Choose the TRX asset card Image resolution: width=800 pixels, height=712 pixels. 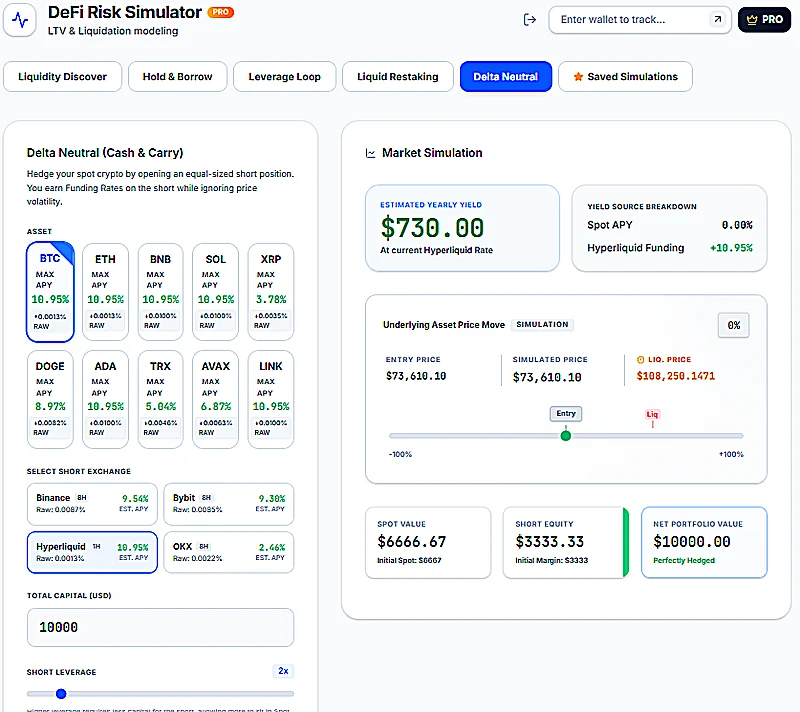pos(160,399)
